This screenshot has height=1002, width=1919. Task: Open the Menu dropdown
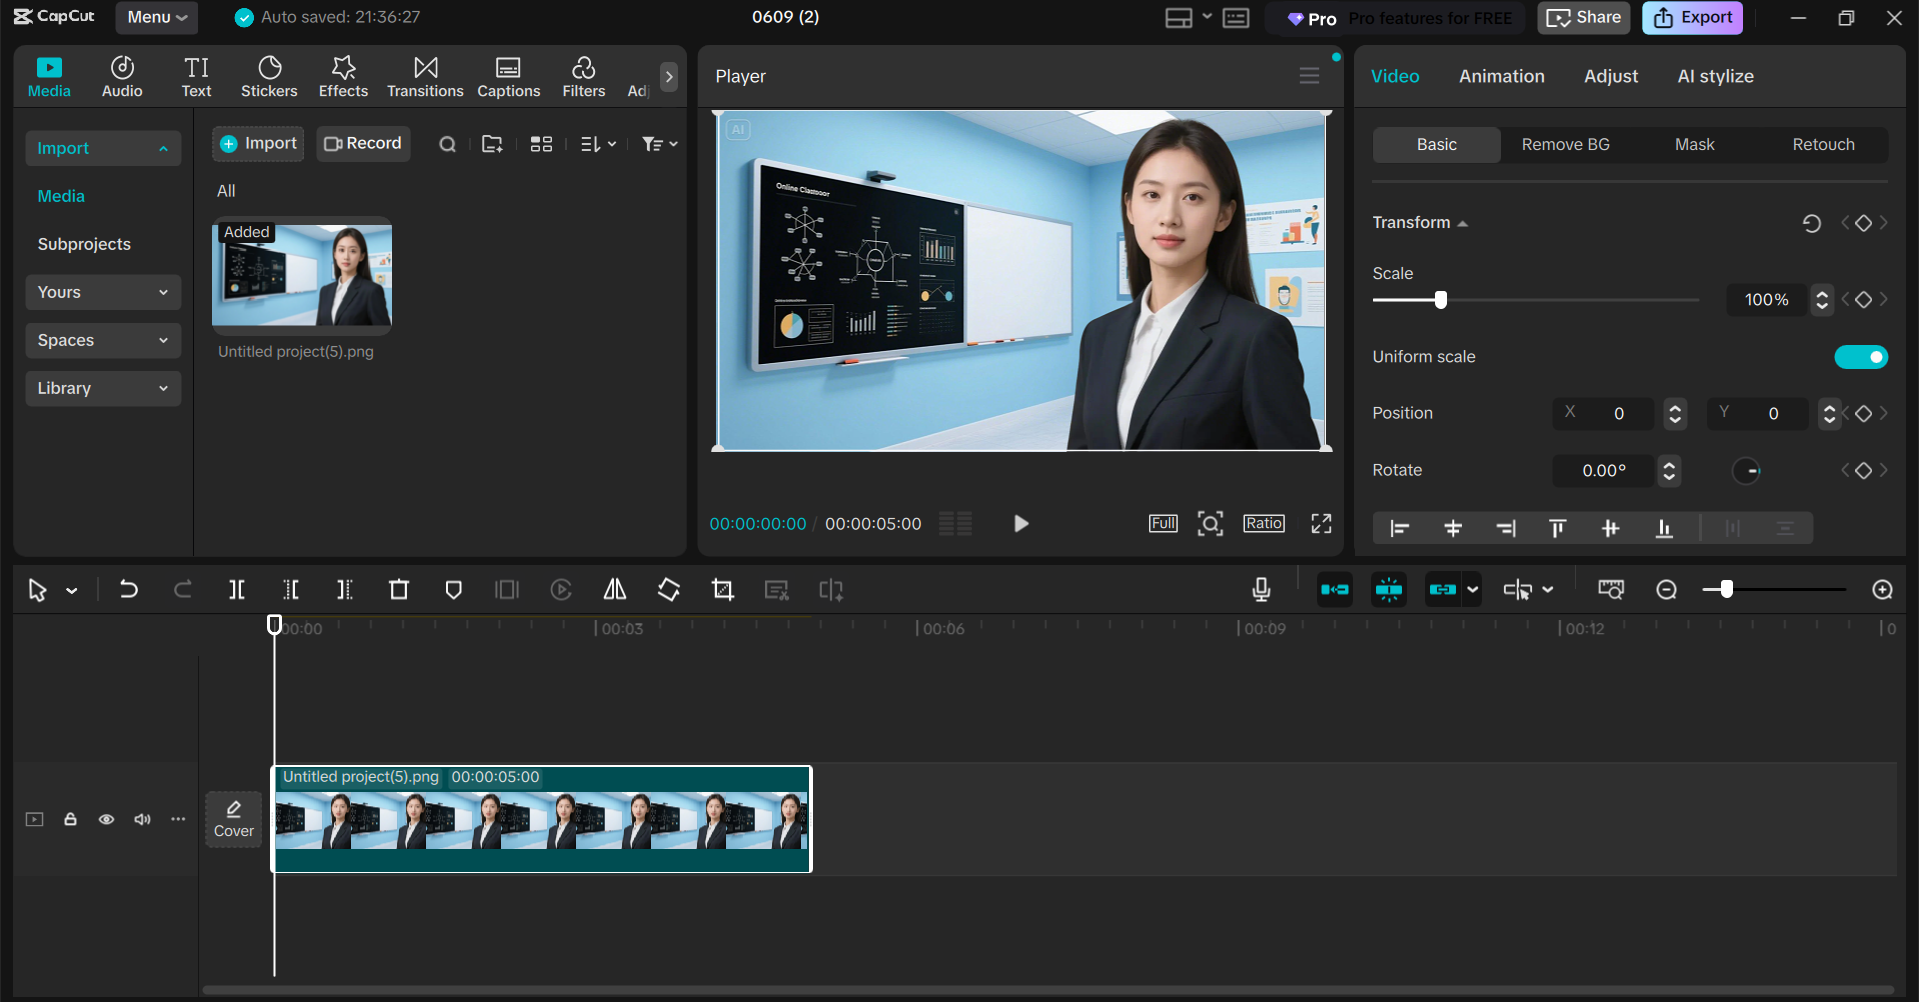(x=157, y=17)
